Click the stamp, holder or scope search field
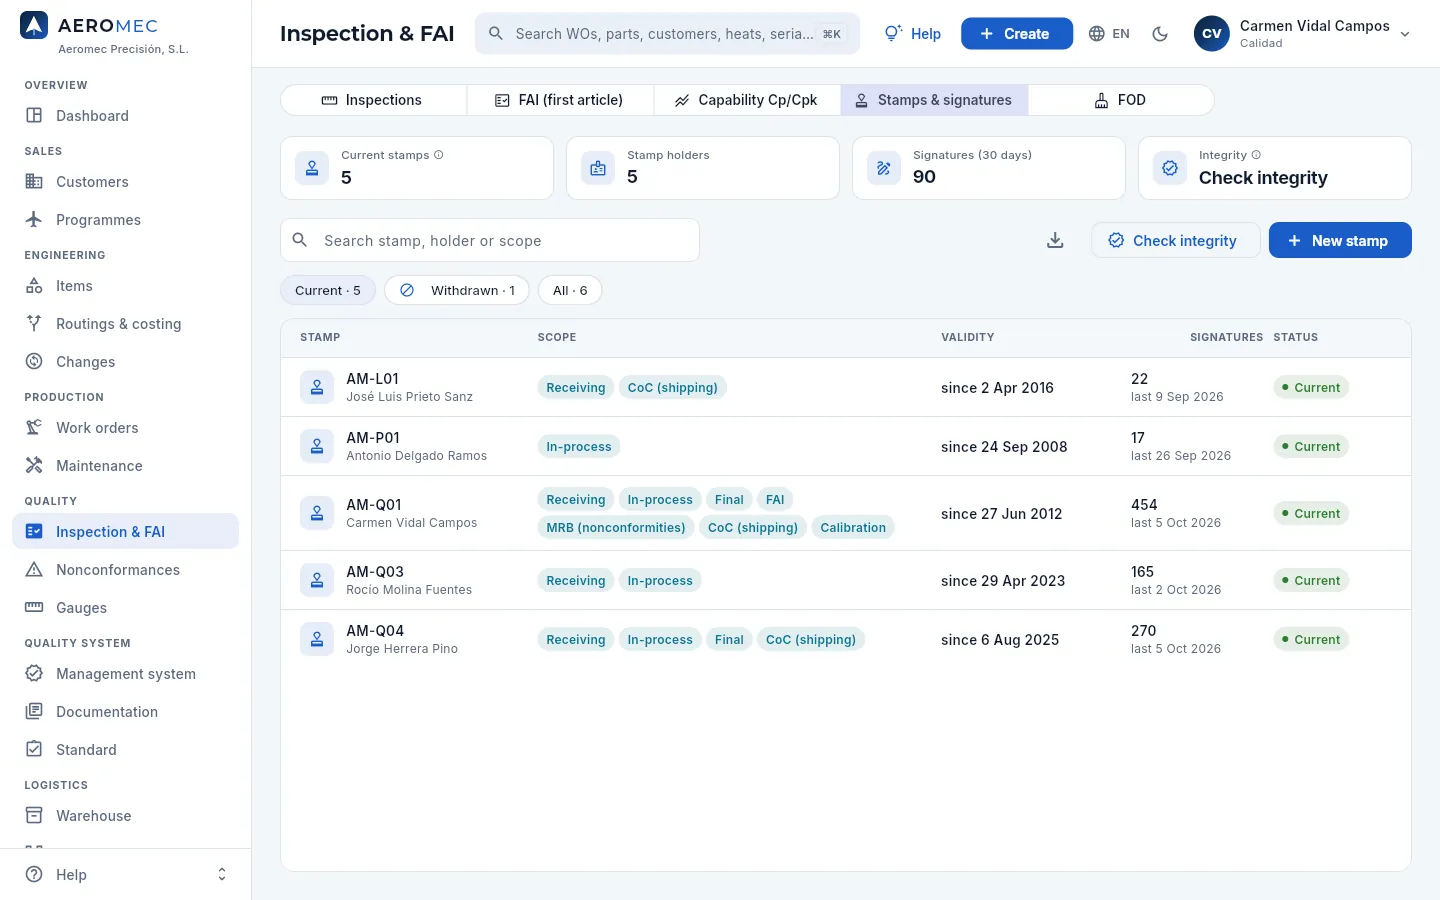The height and width of the screenshot is (900, 1440). [x=490, y=240]
